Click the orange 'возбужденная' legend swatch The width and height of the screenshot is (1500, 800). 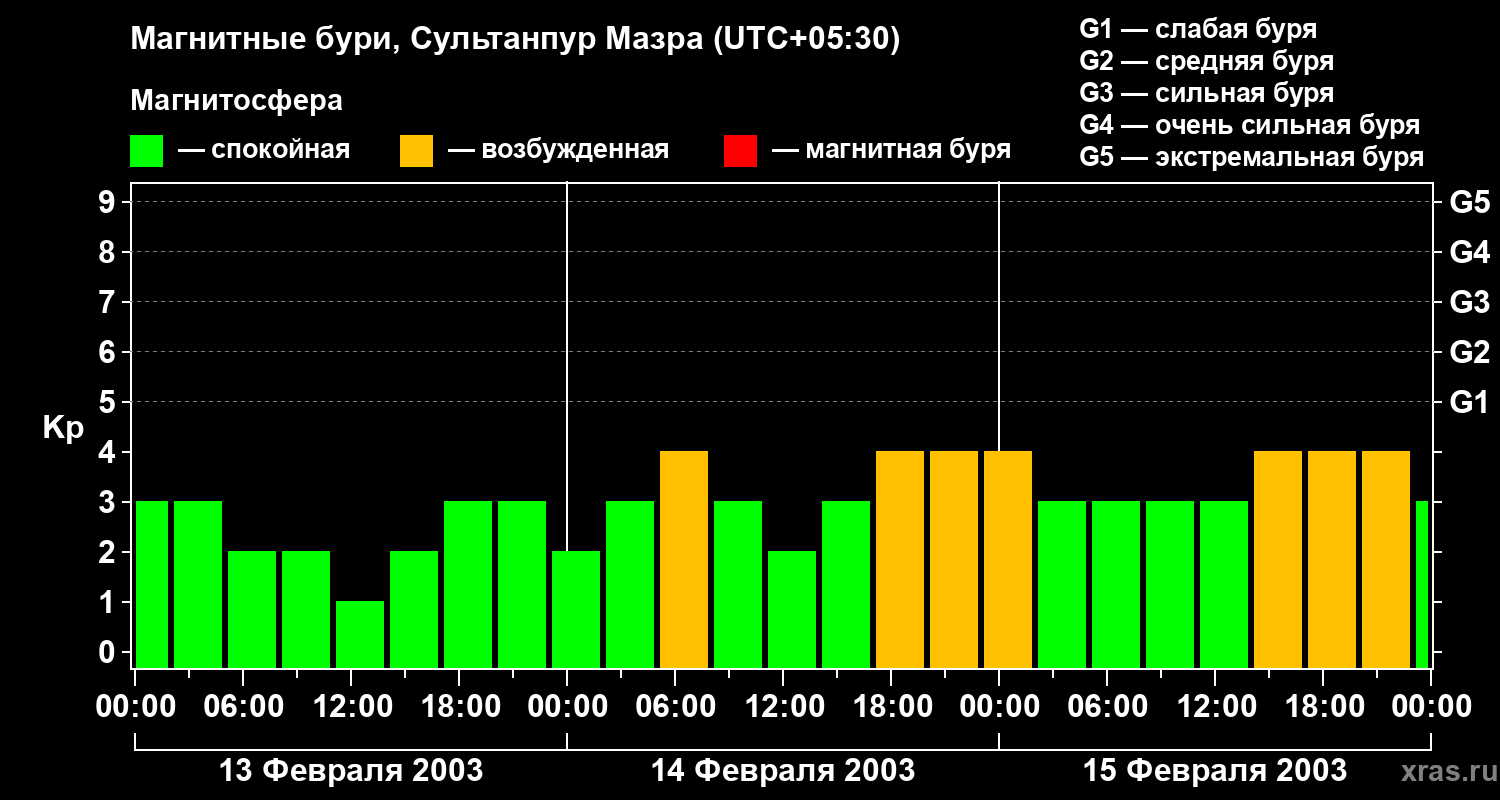417,151
